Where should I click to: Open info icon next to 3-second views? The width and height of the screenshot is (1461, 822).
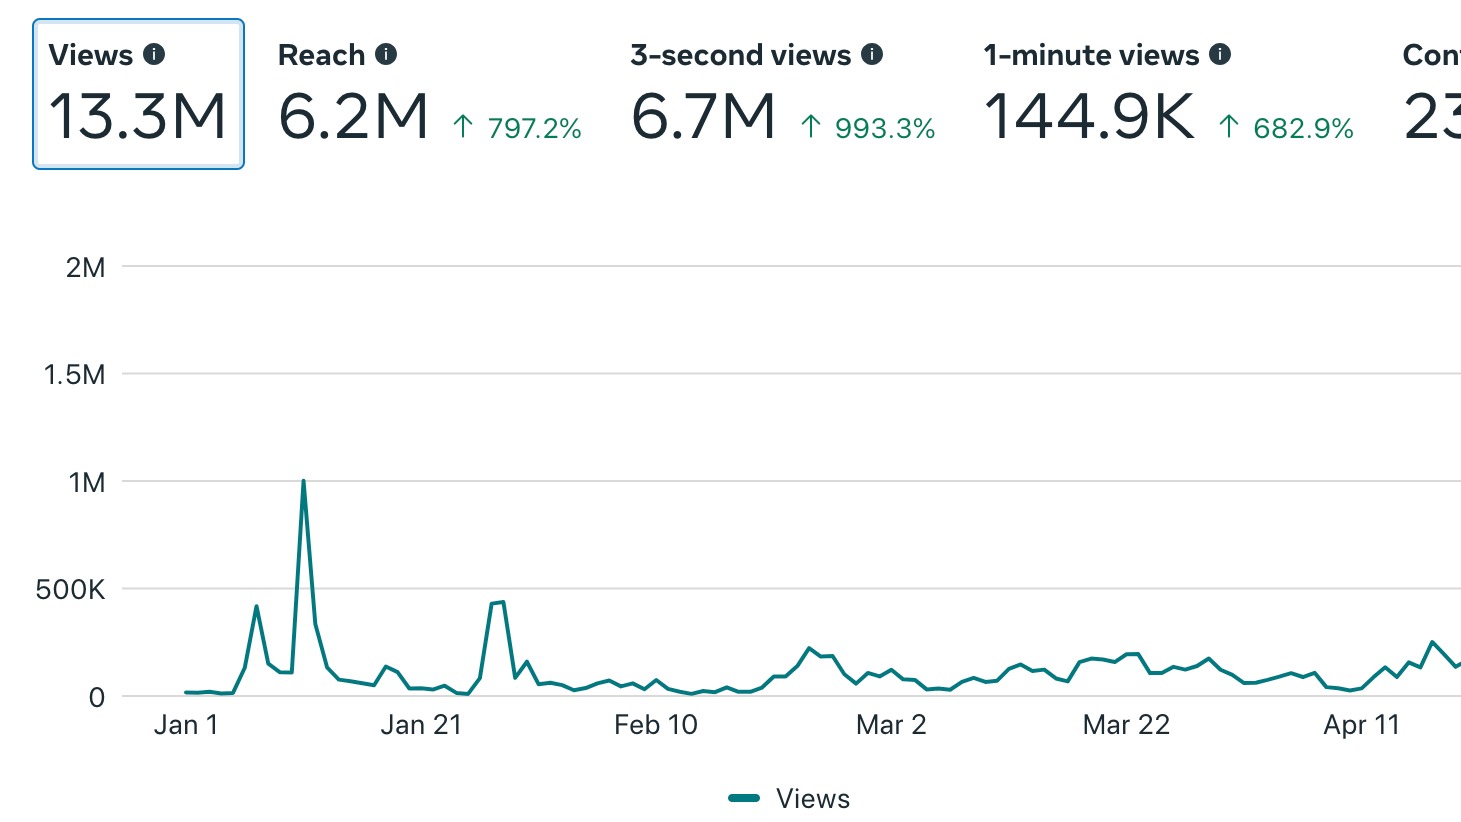coord(872,54)
